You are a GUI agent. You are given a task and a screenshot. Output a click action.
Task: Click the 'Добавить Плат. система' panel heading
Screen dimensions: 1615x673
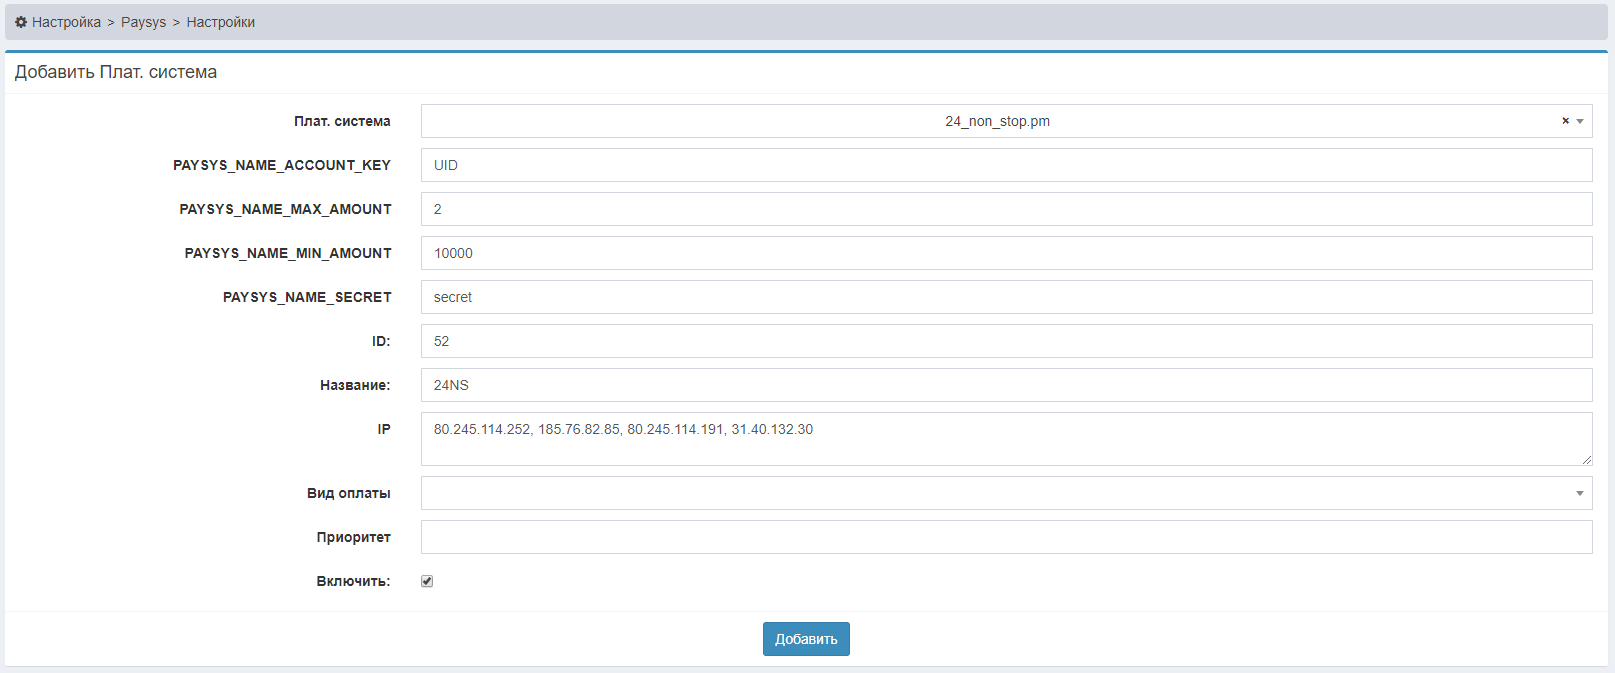116,72
